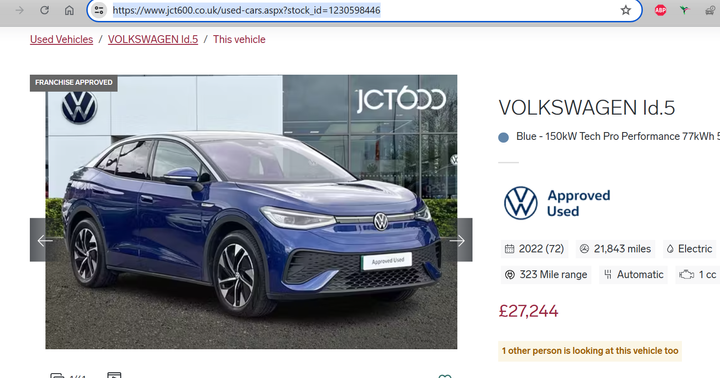Image resolution: width=720 pixels, height=378 pixels.
Task: Focus the jct600.co.uk URL address field
Action: [x=363, y=10]
